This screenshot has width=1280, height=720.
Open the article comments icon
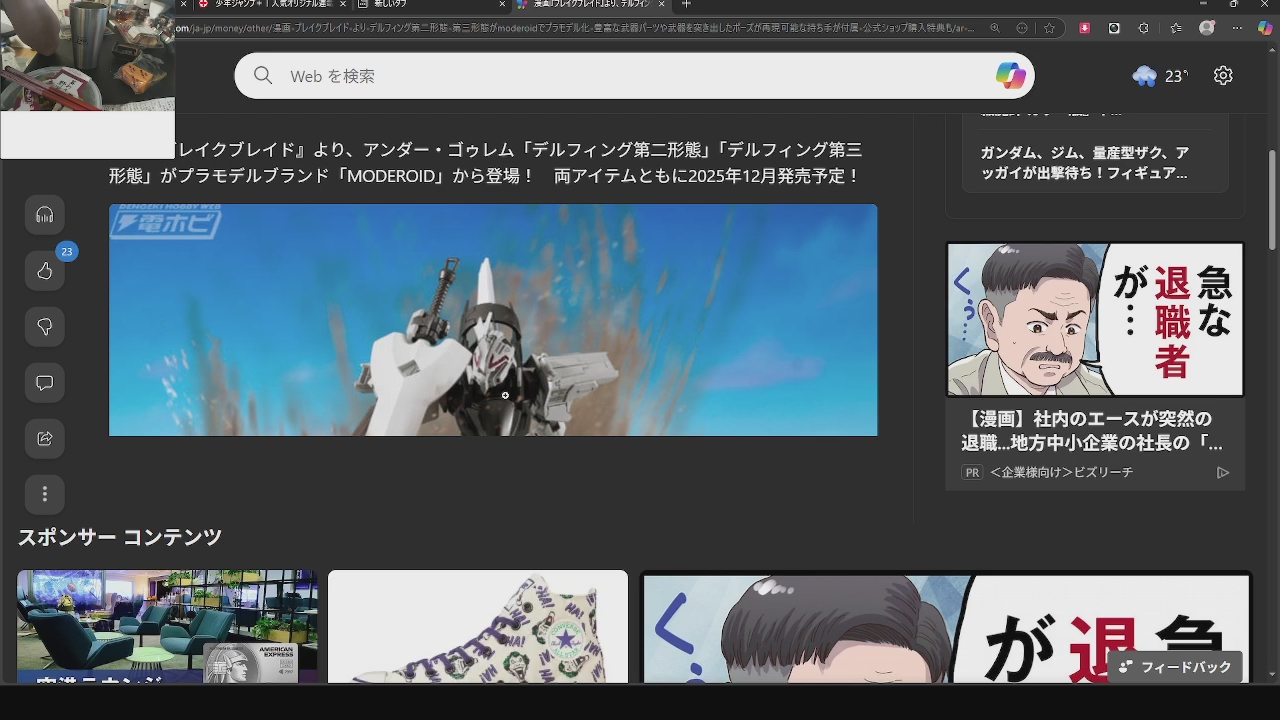(45, 383)
